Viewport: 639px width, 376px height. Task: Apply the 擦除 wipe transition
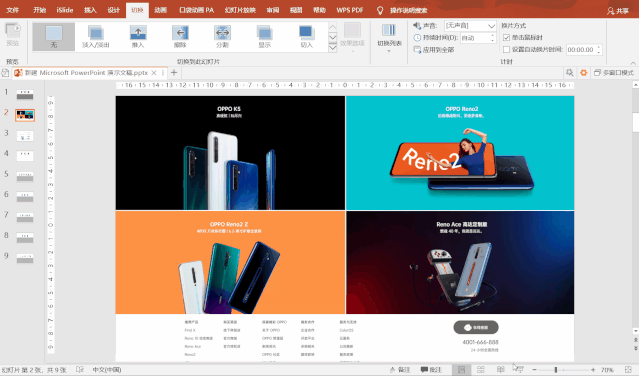pyautogui.click(x=180, y=37)
